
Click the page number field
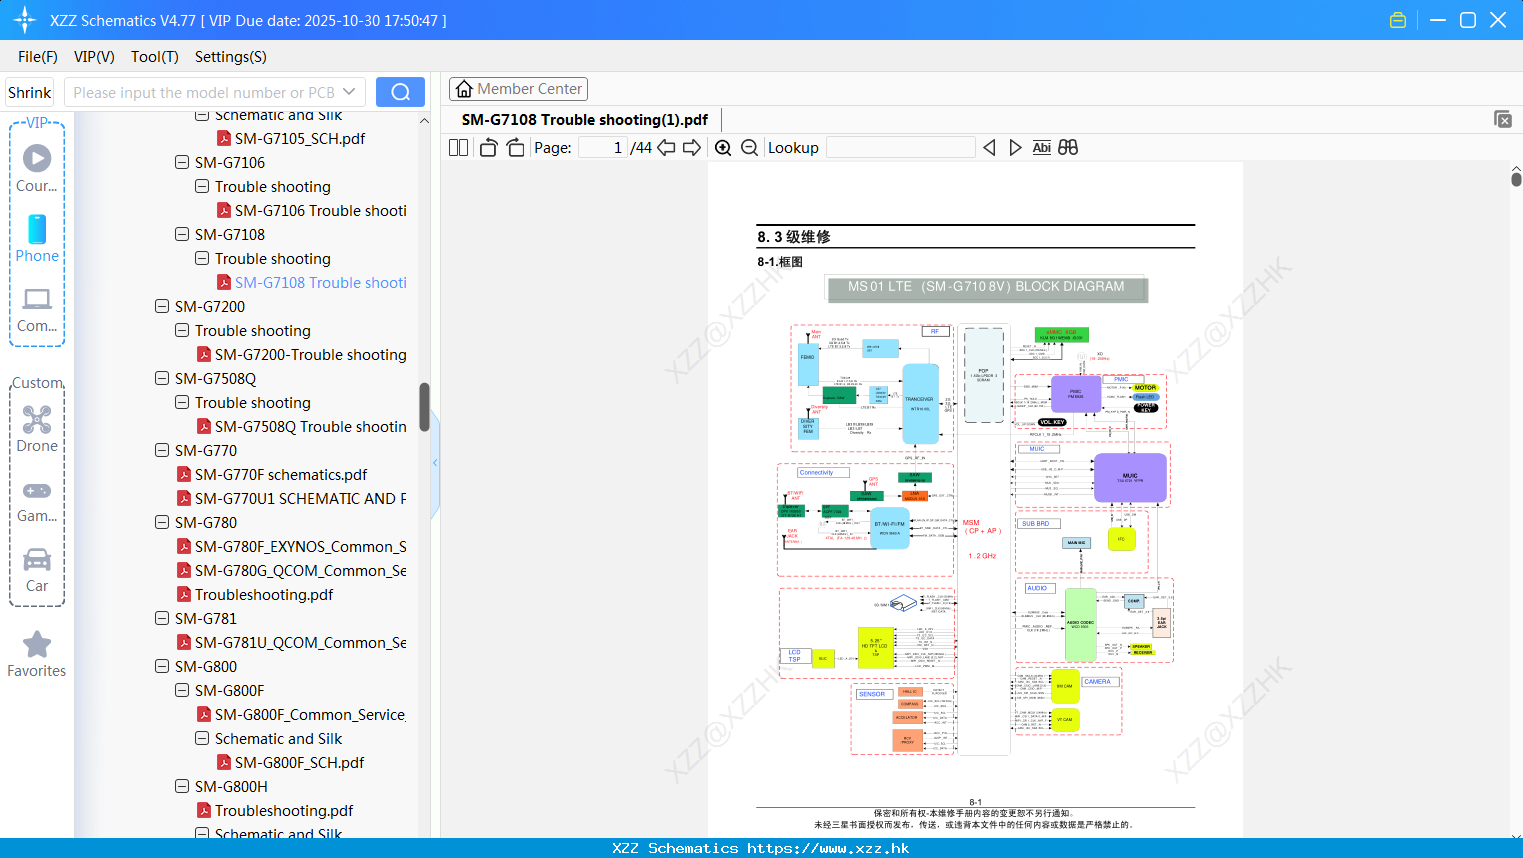(x=603, y=147)
